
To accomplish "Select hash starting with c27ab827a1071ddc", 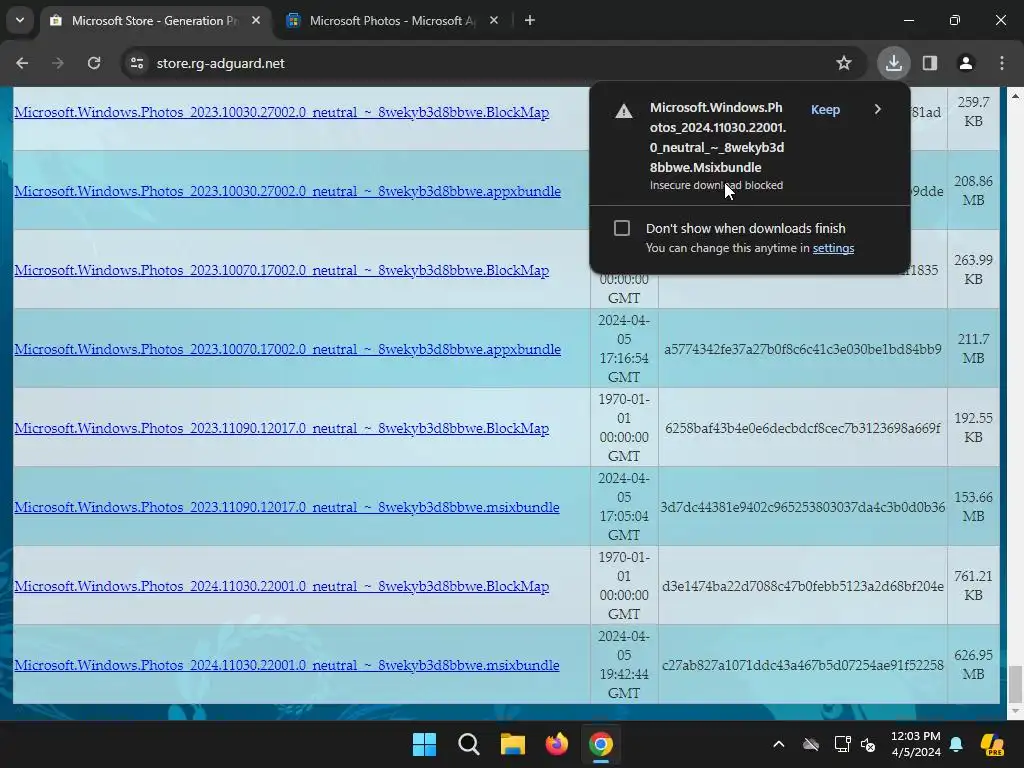I will point(803,665).
